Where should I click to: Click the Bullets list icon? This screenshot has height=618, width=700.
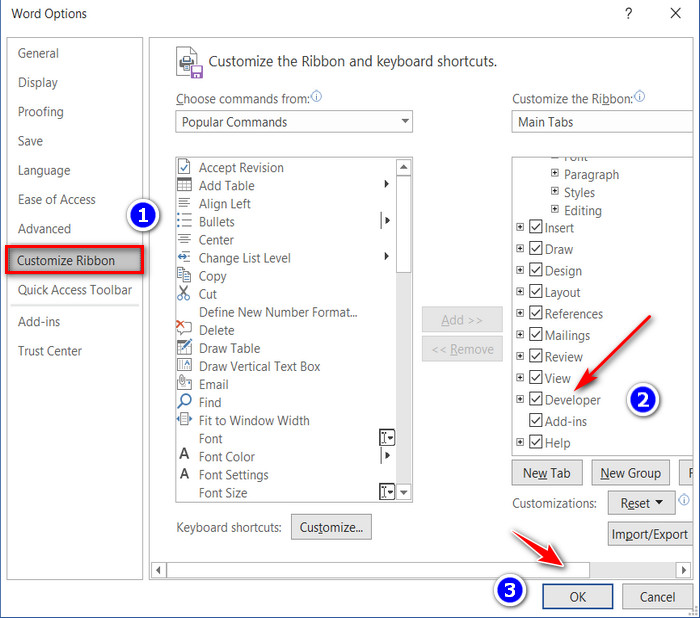tap(184, 221)
